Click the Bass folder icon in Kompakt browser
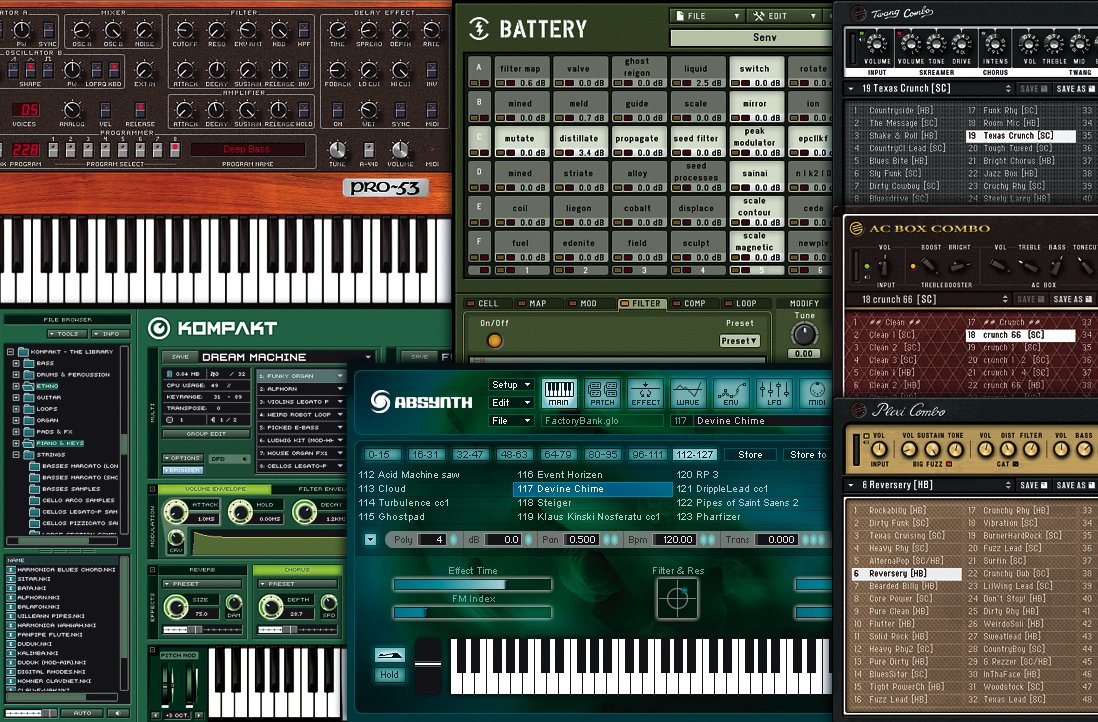The height and width of the screenshot is (722, 1098). (x=29, y=363)
